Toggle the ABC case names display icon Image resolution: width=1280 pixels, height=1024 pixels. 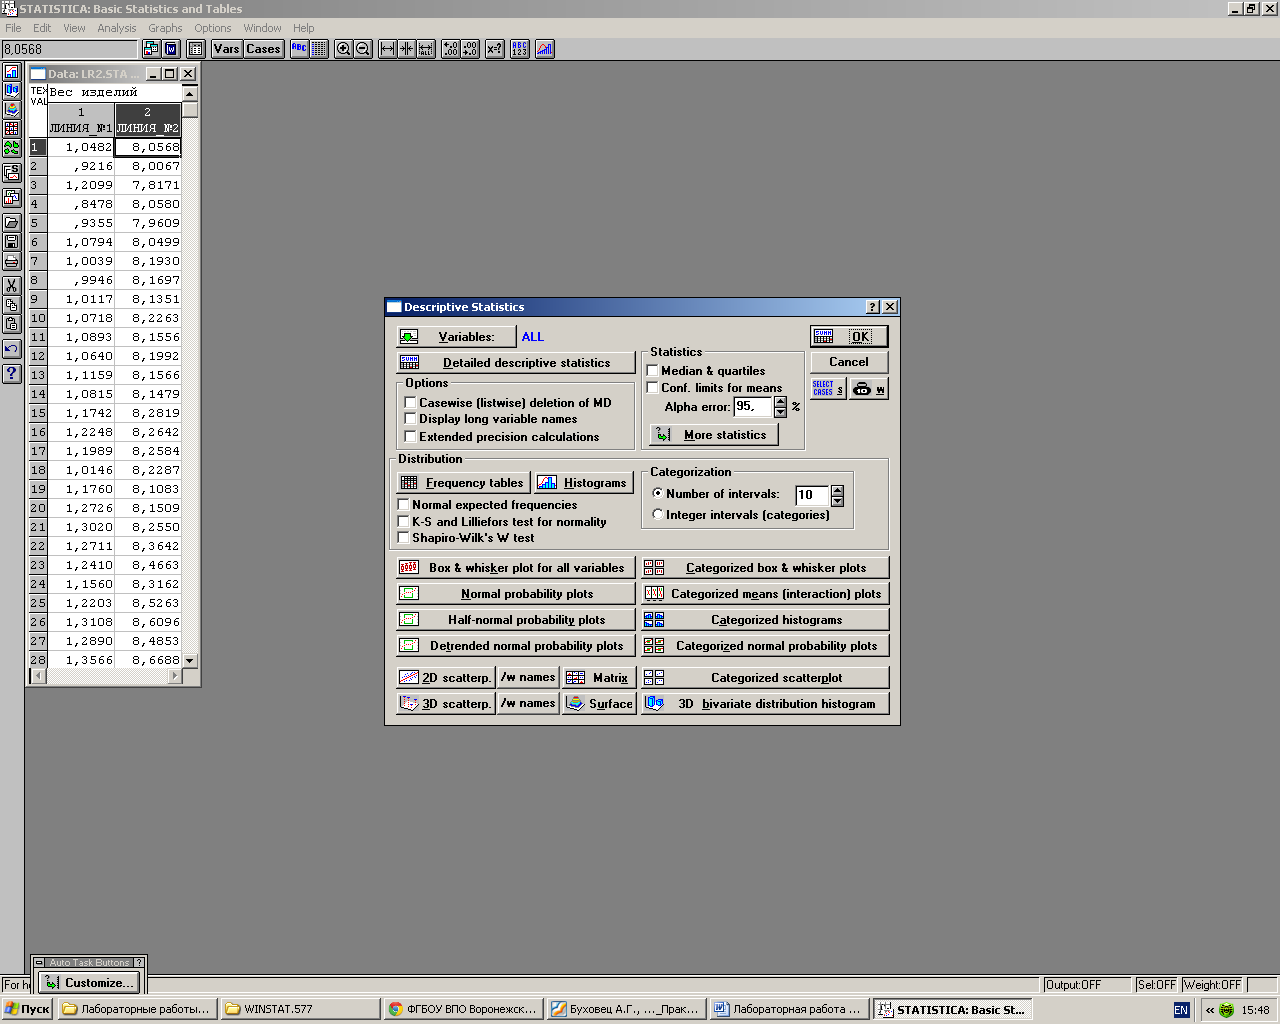300,49
